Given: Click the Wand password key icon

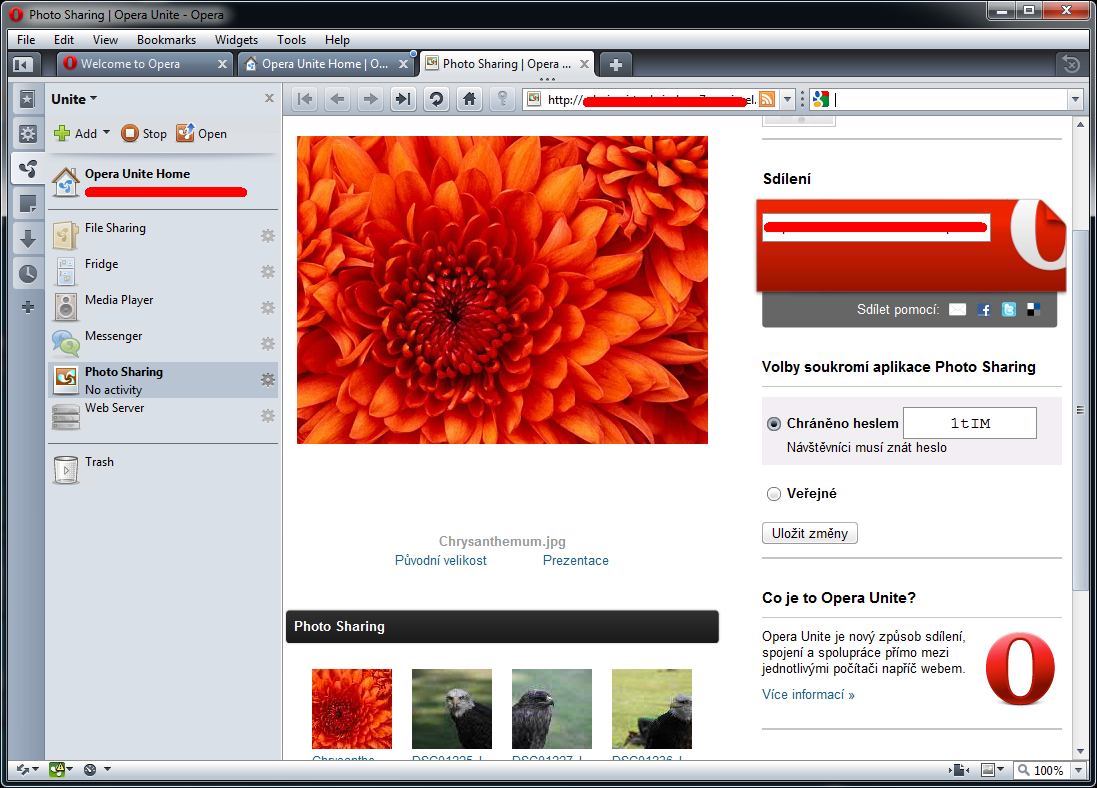Looking at the screenshot, I should 502,99.
